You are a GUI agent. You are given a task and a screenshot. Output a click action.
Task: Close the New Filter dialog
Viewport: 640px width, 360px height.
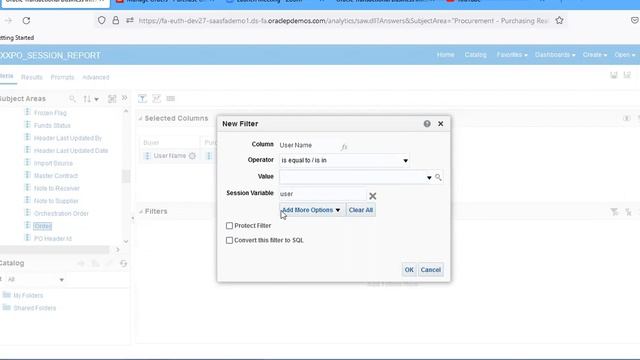(441, 124)
